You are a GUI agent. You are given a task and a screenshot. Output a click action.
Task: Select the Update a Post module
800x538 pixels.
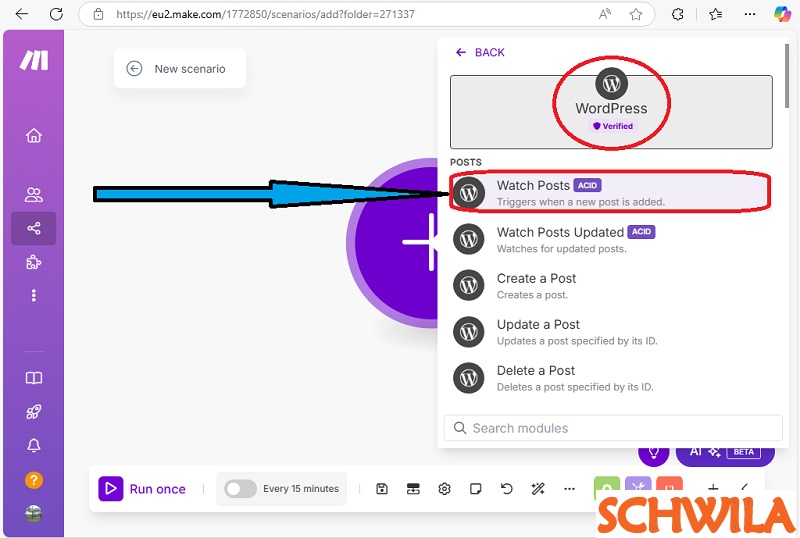tap(610, 332)
